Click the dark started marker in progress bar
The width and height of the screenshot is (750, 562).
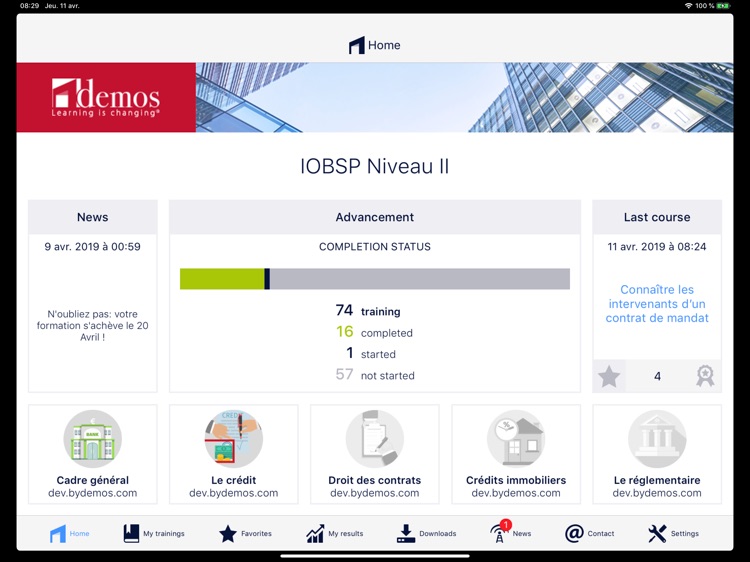[267, 279]
